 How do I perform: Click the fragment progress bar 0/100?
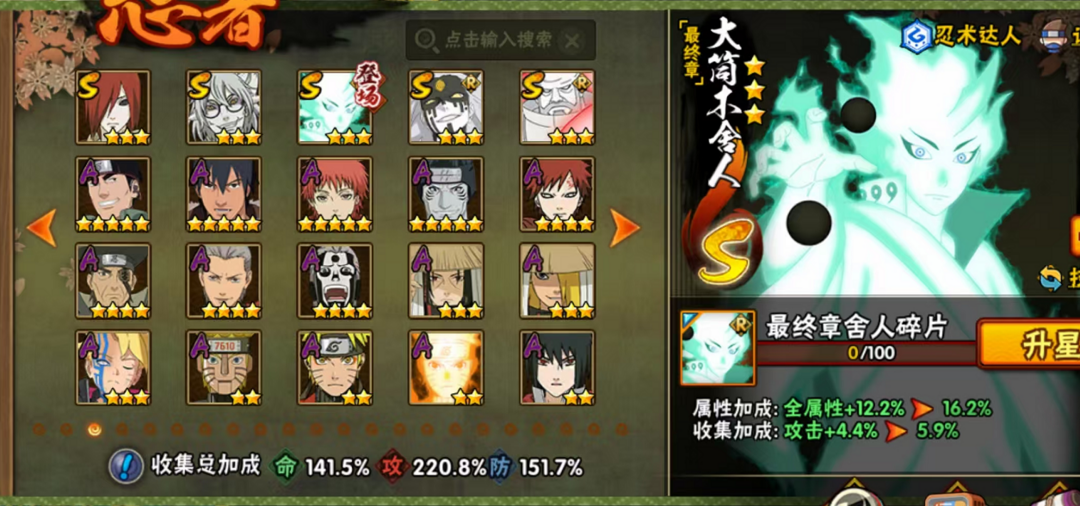click(867, 353)
